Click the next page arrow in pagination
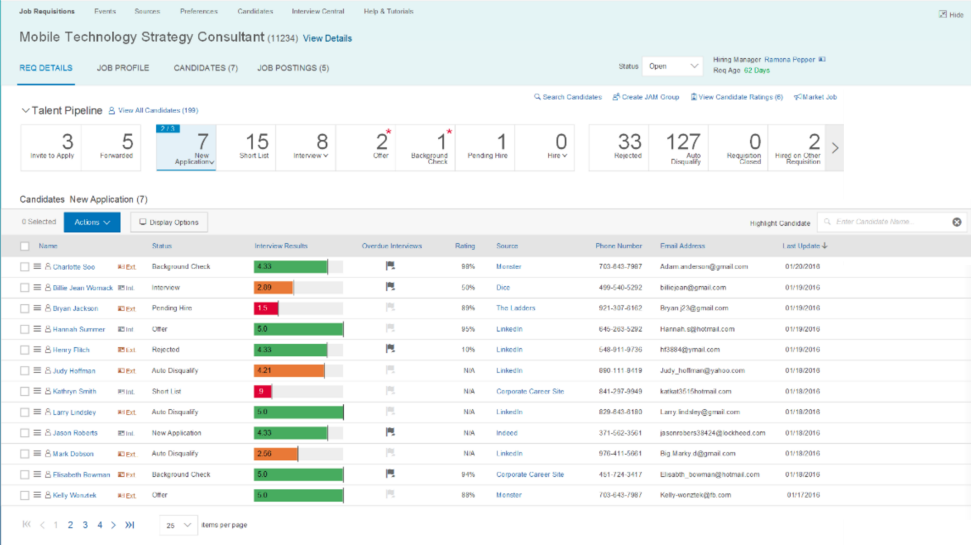Screen dimensions: 971x545 point(113,525)
